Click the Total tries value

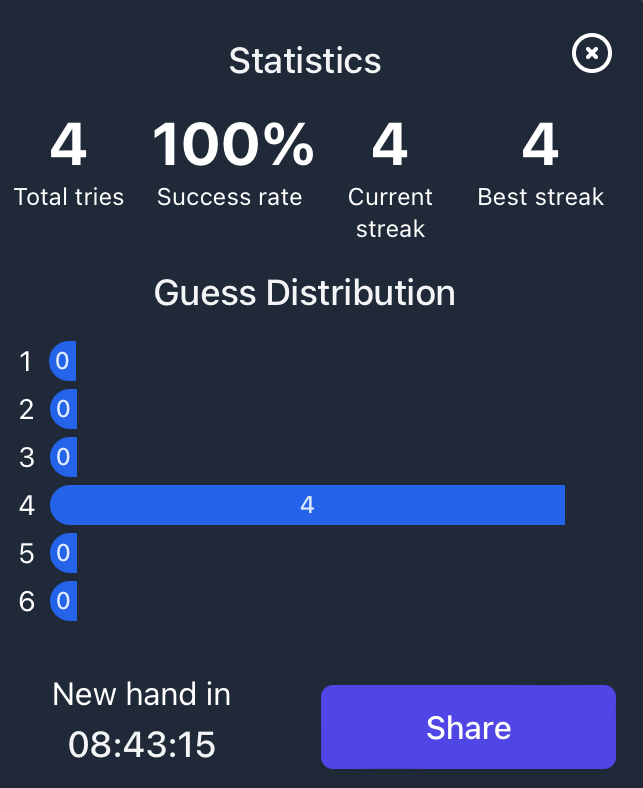click(68, 145)
